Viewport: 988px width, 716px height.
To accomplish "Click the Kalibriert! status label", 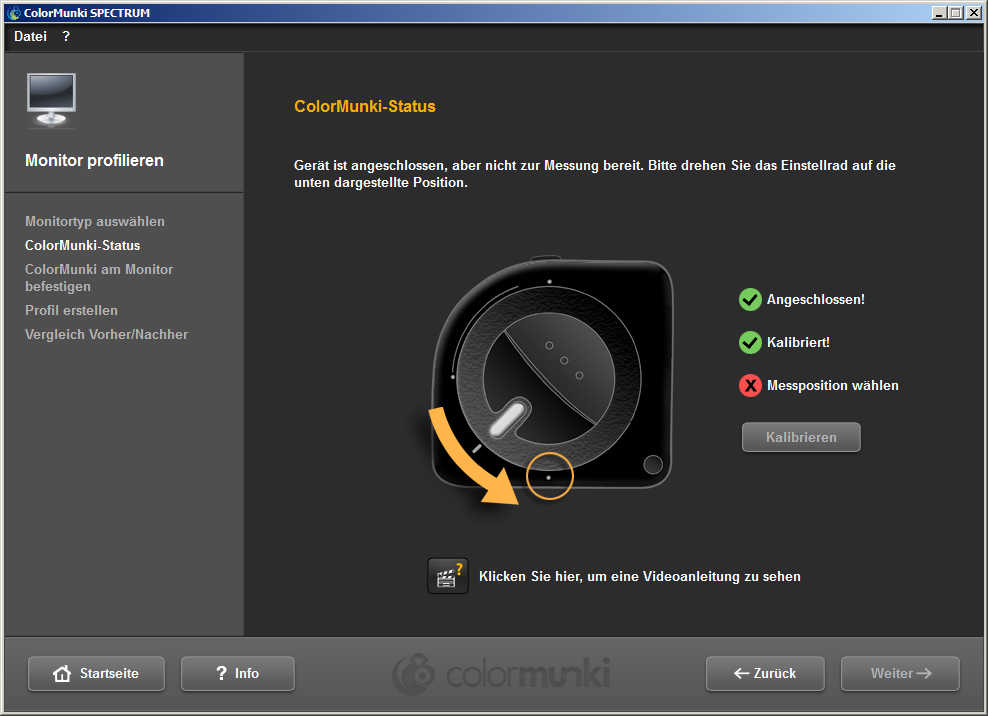I will click(x=798, y=342).
